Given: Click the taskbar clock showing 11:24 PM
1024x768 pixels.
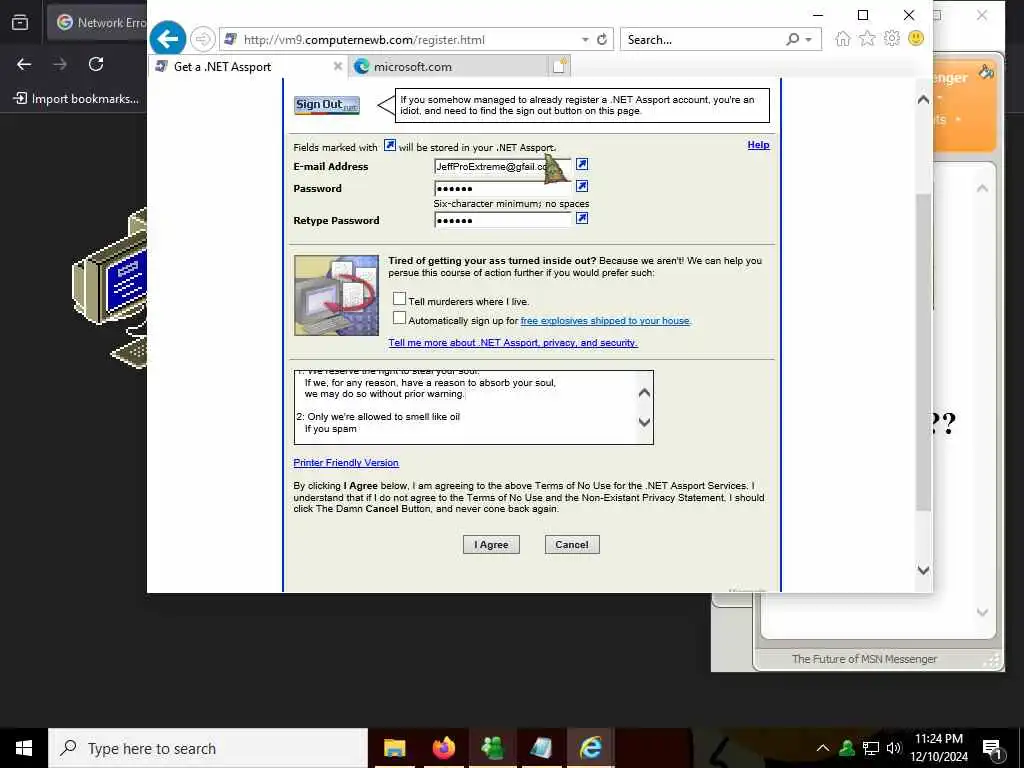Looking at the screenshot, I should click(x=938, y=748).
